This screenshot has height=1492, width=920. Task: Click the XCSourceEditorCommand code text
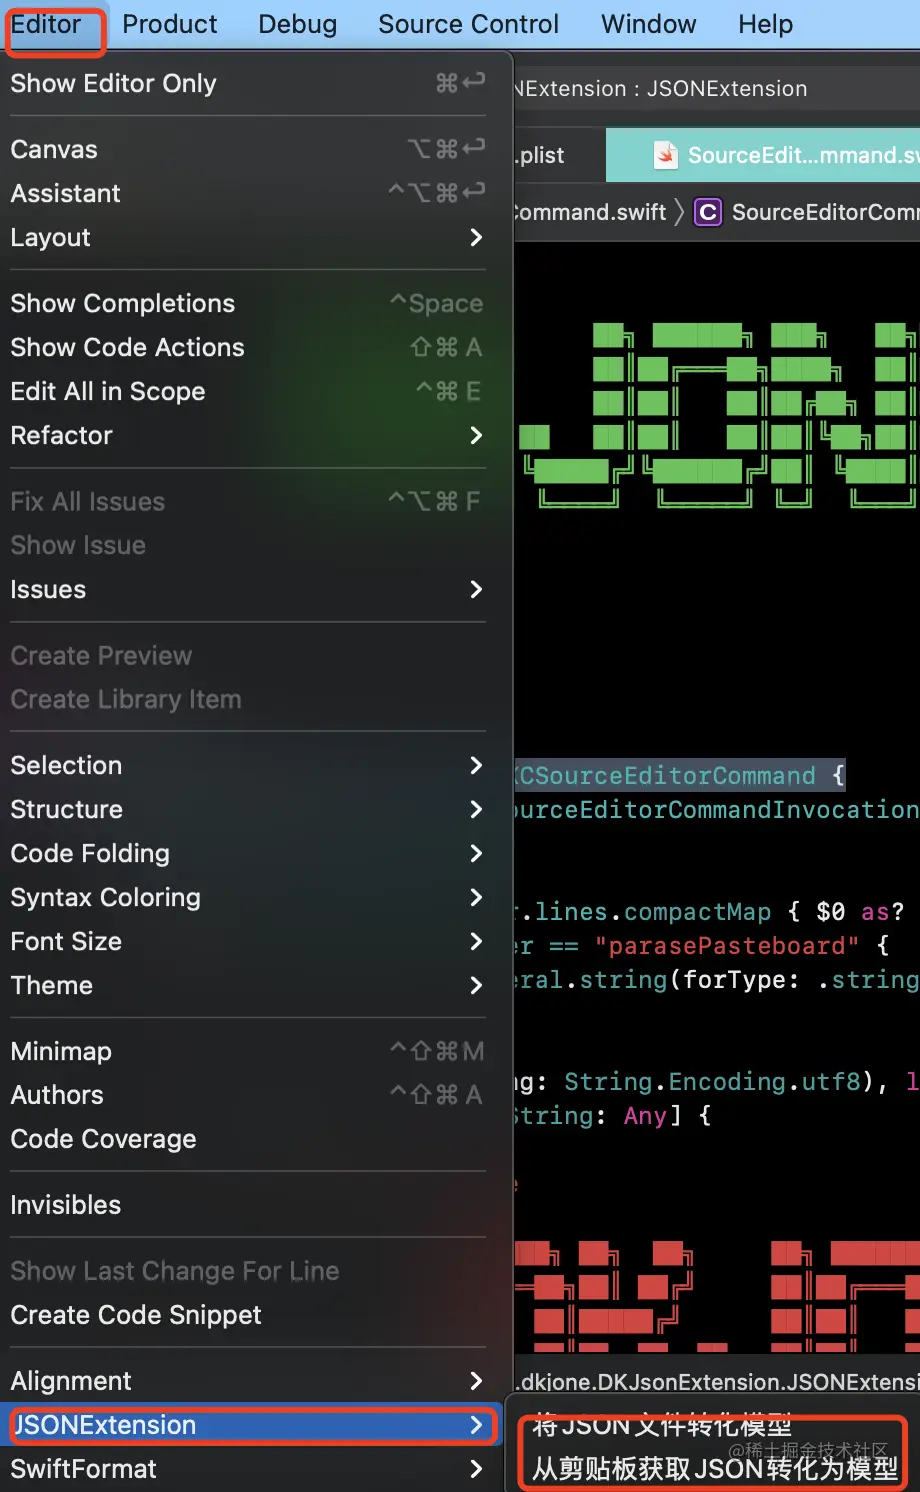coord(665,775)
